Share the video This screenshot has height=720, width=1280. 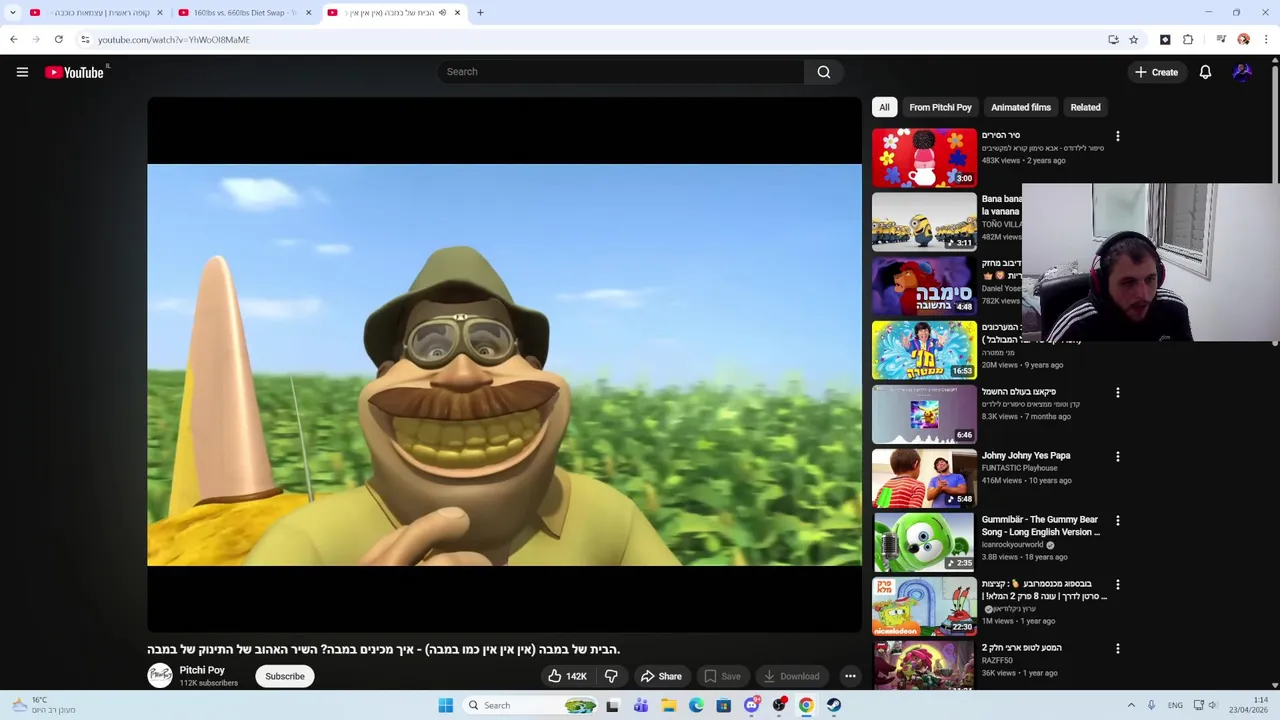tap(661, 676)
